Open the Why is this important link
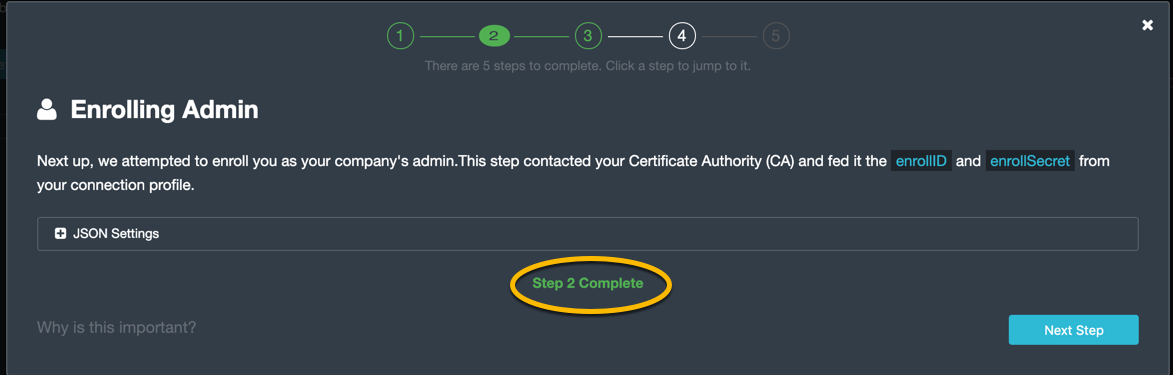Screen dimensions: 1173x375 click(117, 327)
